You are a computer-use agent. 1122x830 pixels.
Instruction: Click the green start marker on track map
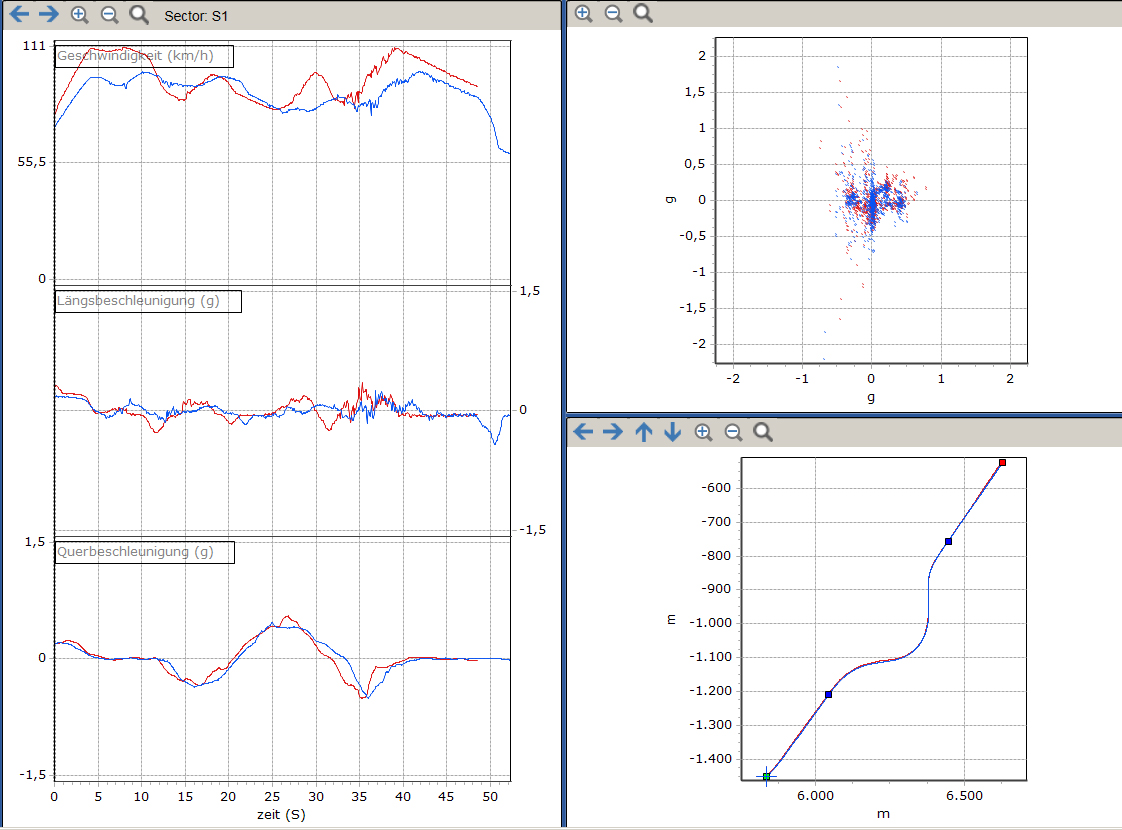(767, 776)
